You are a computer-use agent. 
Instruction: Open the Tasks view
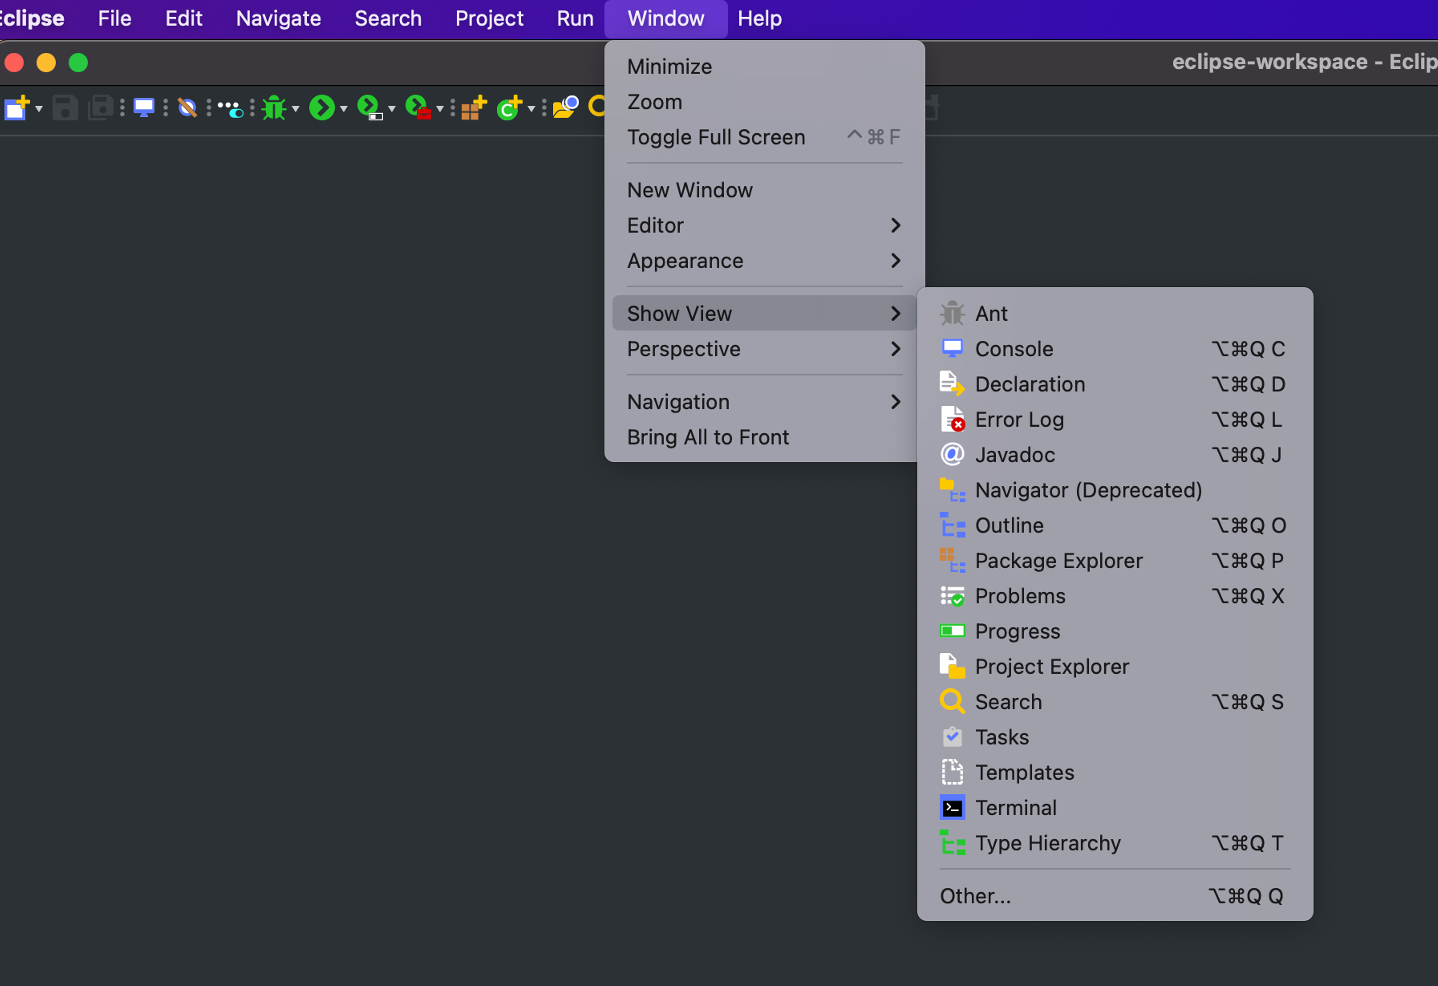point(1115,738)
